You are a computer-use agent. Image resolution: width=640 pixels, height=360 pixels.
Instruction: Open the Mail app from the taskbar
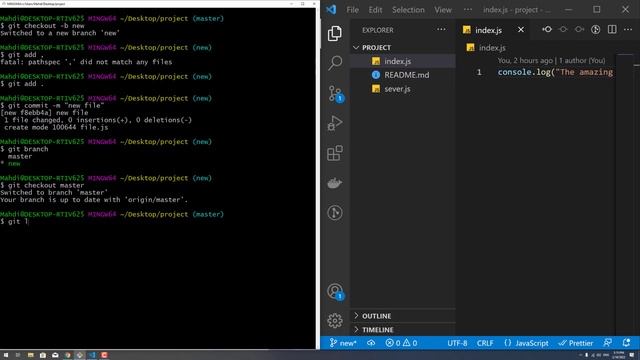pyautogui.click(x=55, y=355)
